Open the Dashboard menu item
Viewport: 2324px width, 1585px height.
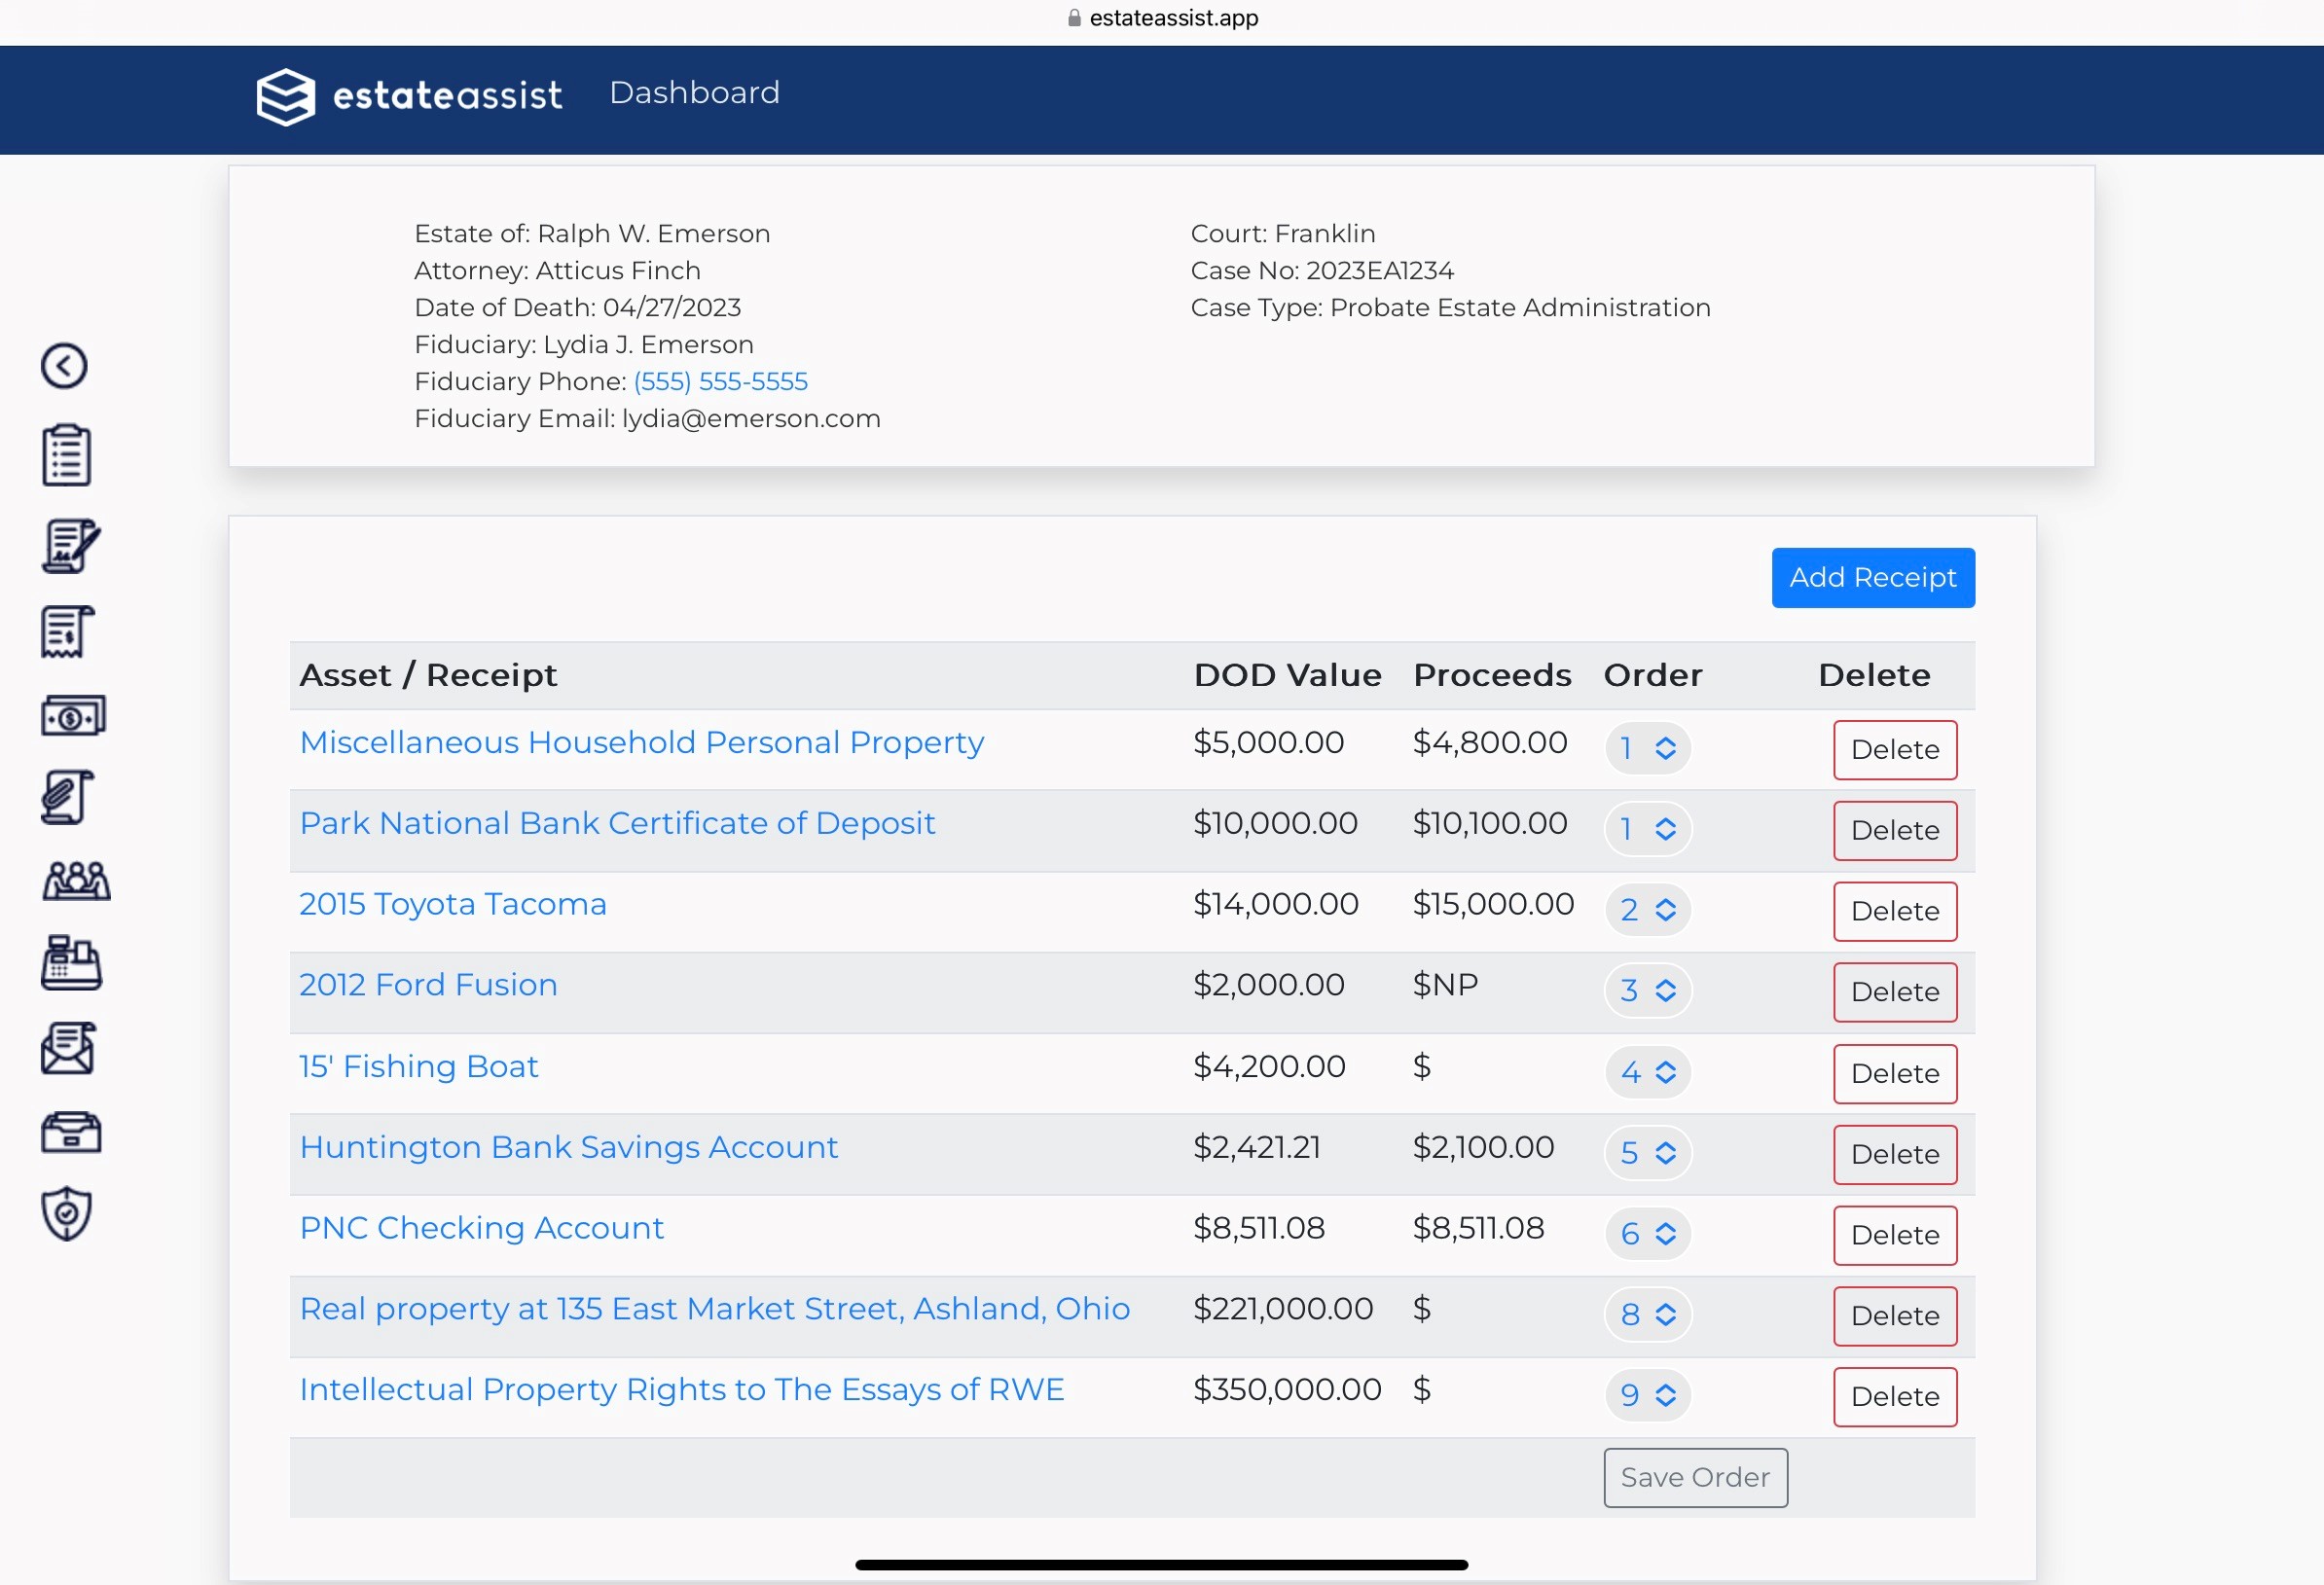pos(694,93)
